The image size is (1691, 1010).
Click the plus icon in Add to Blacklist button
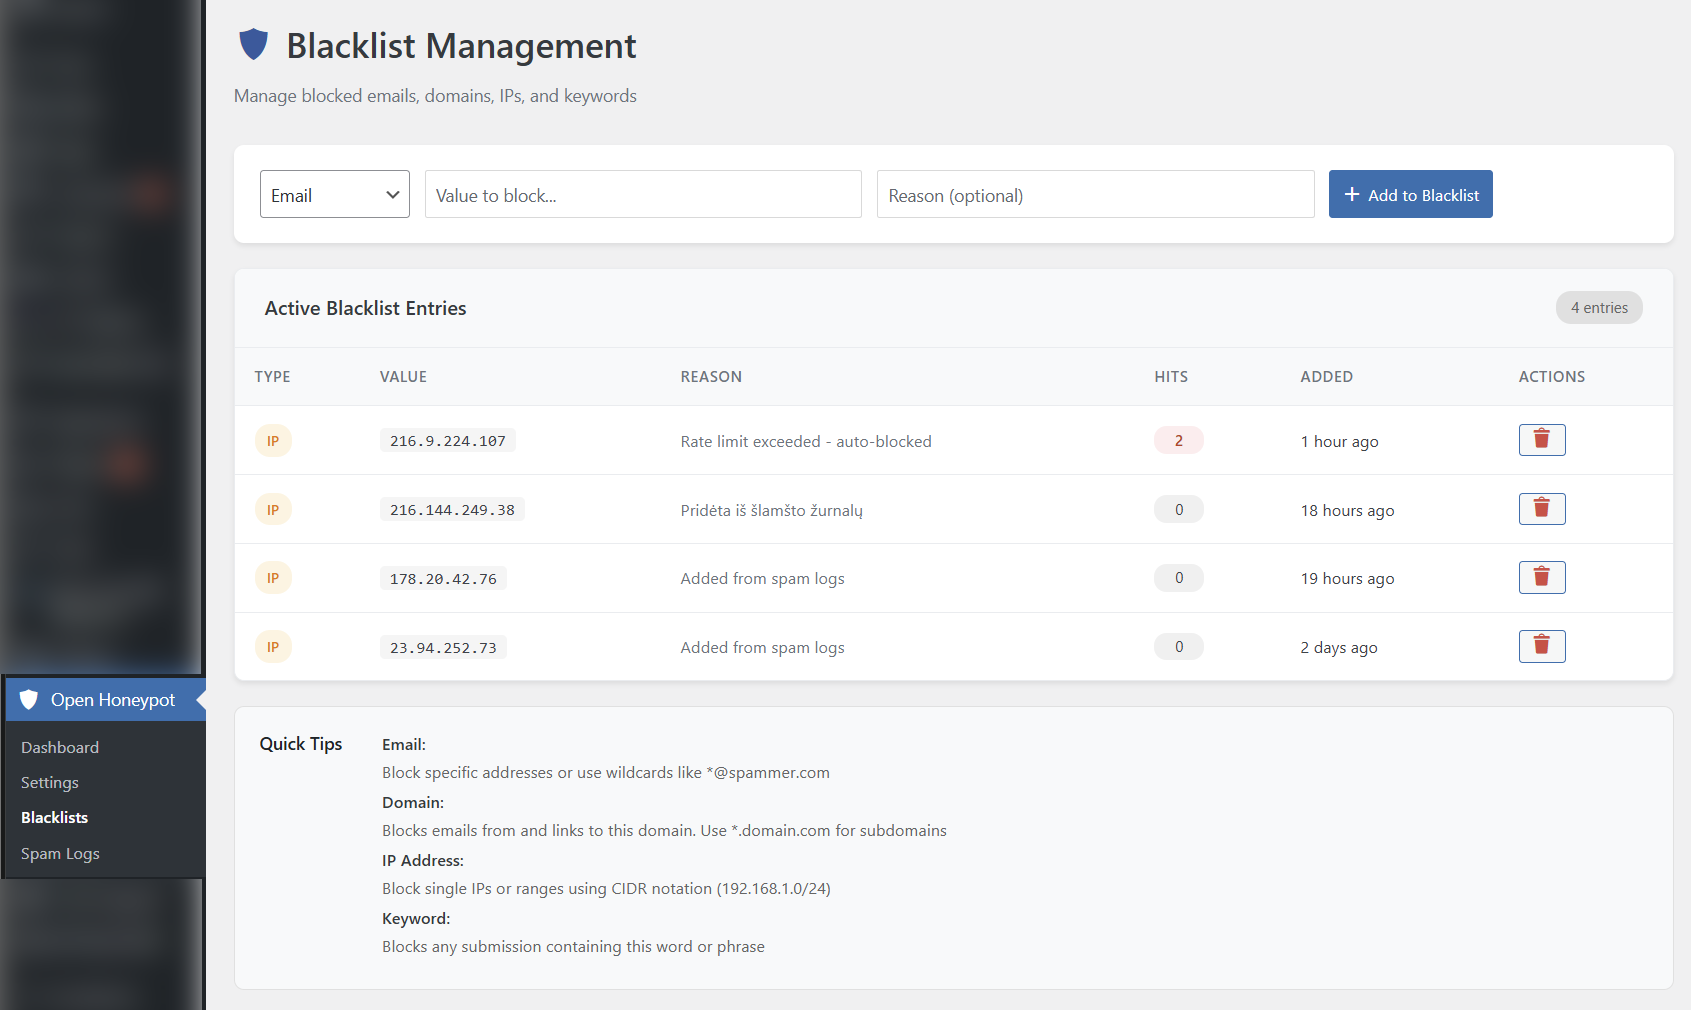click(x=1354, y=194)
